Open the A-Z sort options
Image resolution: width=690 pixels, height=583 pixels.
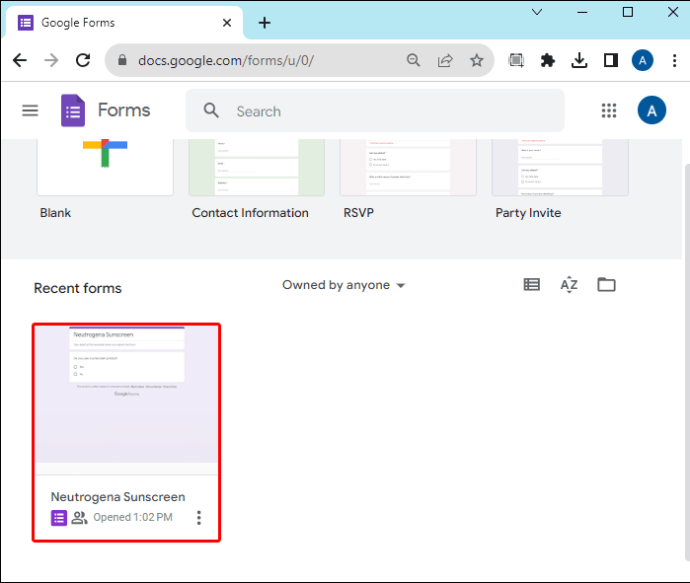click(x=569, y=285)
